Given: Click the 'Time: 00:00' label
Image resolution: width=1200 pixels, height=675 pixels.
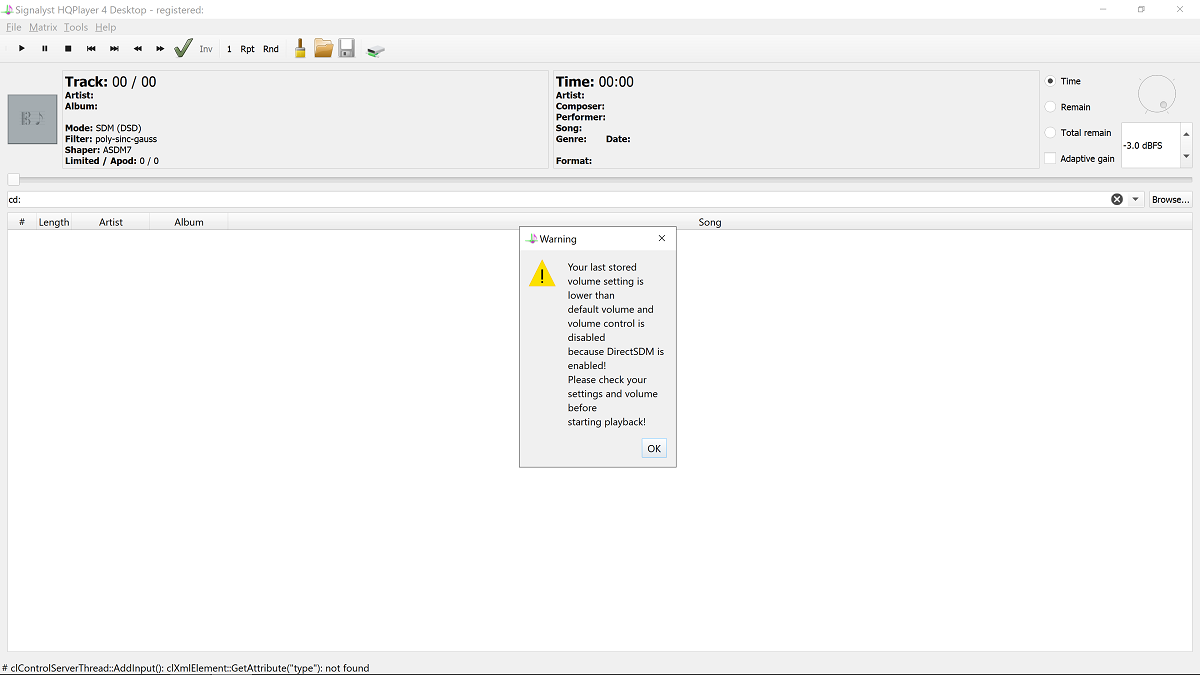Looking at the screenshot, I should [595, 82].
